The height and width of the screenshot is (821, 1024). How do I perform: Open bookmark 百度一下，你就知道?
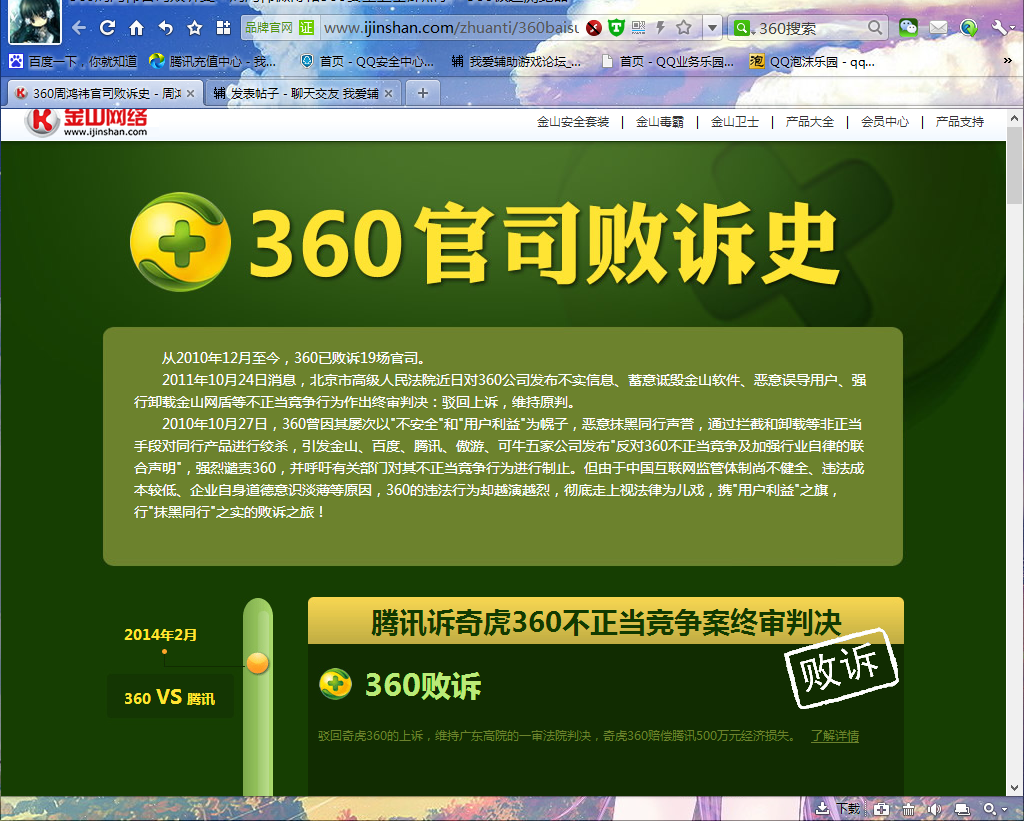[73, 61]
